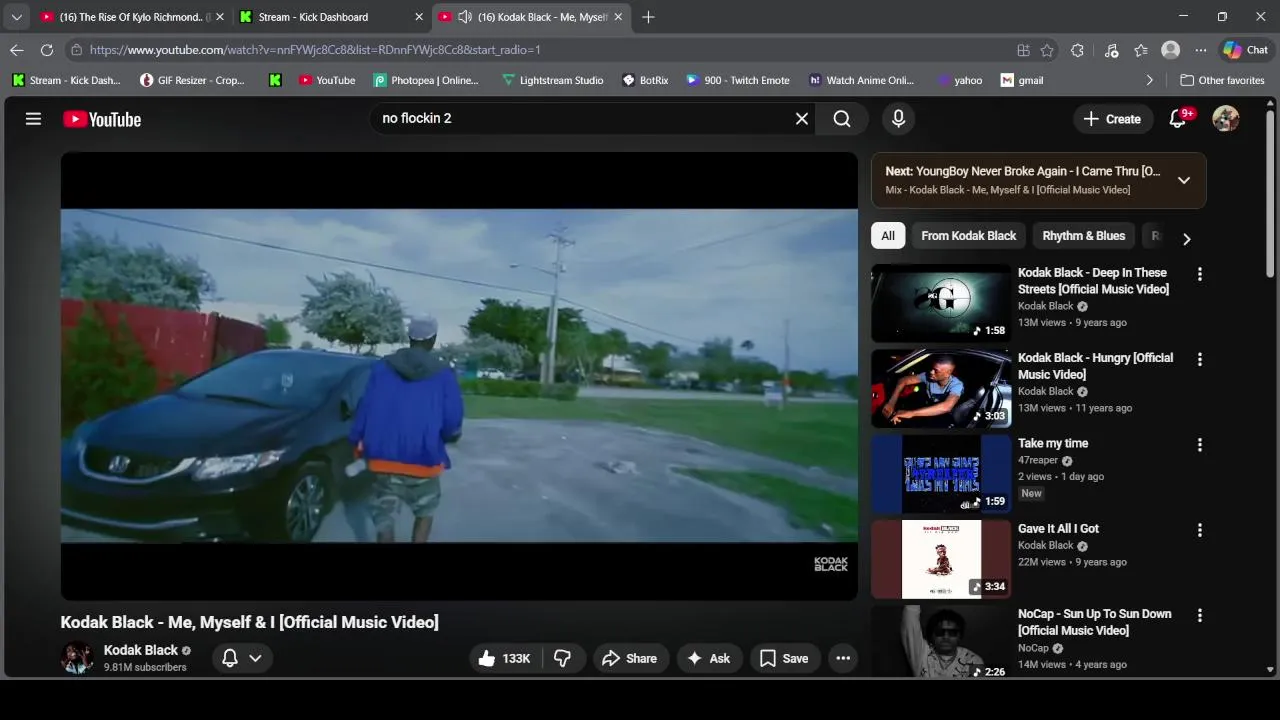
Task: Open options for Sun Up To Sun Down
Action: pyautogui.click(x=1199, y=615)
